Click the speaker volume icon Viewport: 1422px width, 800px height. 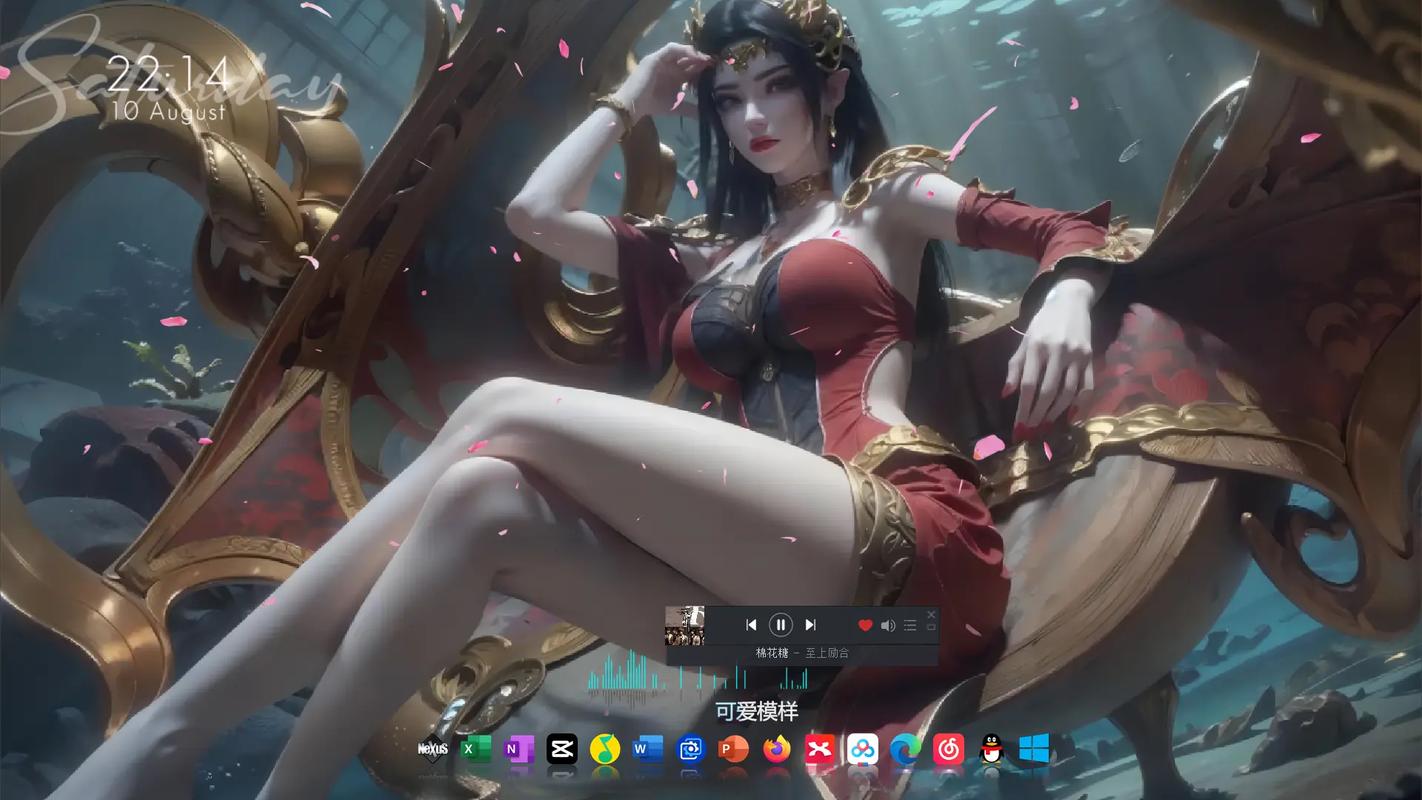point(888,625)
